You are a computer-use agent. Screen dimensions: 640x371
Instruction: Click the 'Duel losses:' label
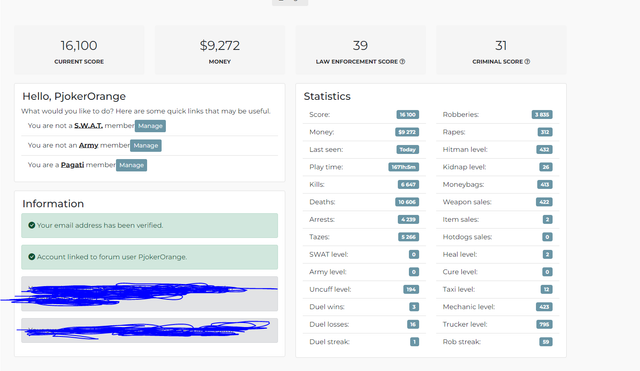click(329, 324)
